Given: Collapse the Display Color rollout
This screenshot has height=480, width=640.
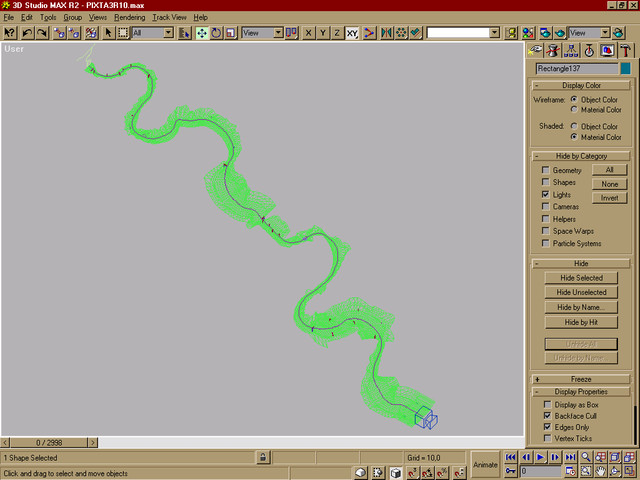Looking at the screenshot, I should [x=581, y=85].
